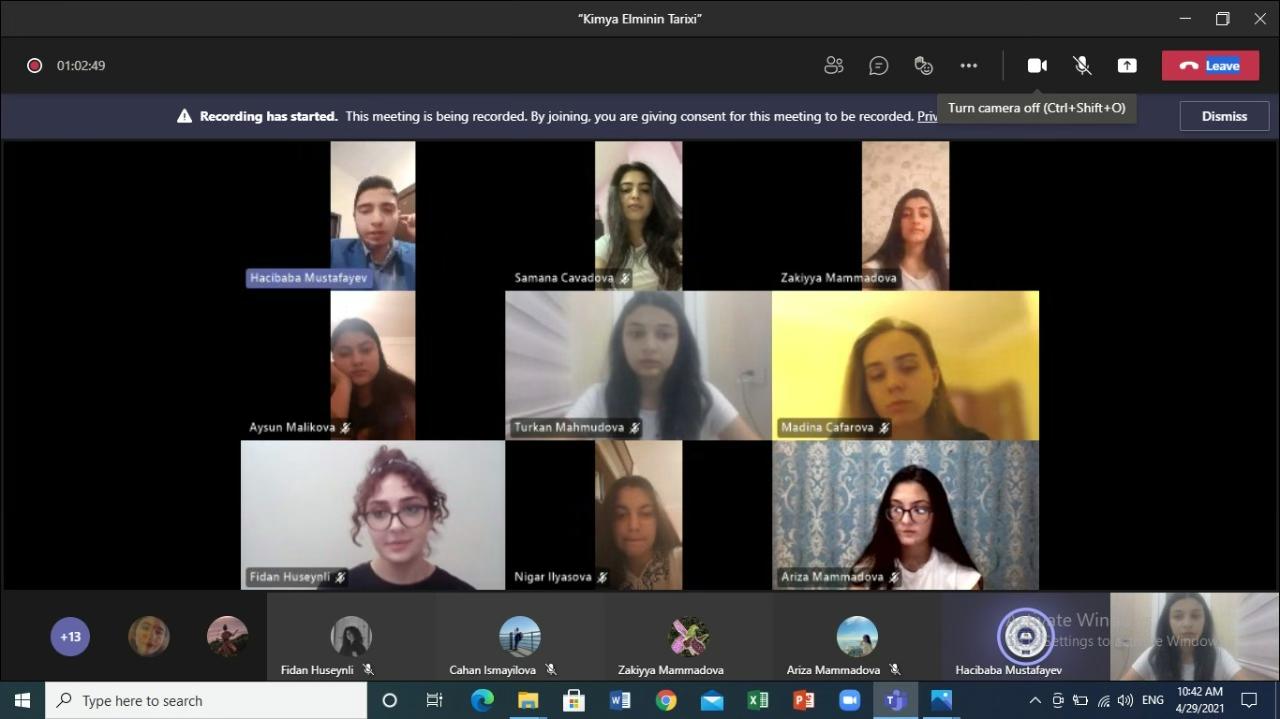This screenshot has width=1280, height=719.
Task: Open the reactions and raise hand icon
Action: point(924,66)
